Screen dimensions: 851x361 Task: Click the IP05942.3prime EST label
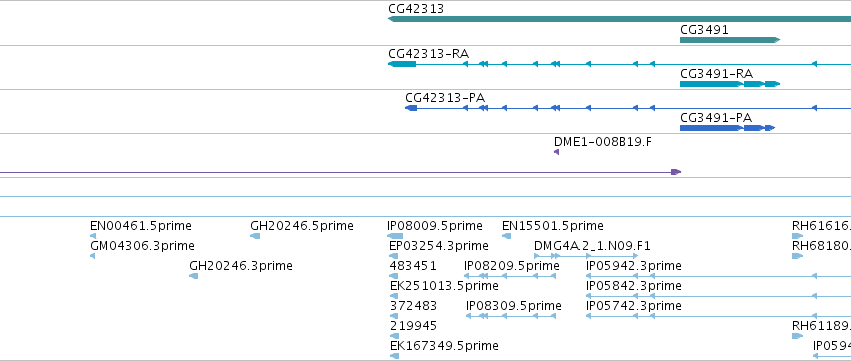click(x=634, y=266)
